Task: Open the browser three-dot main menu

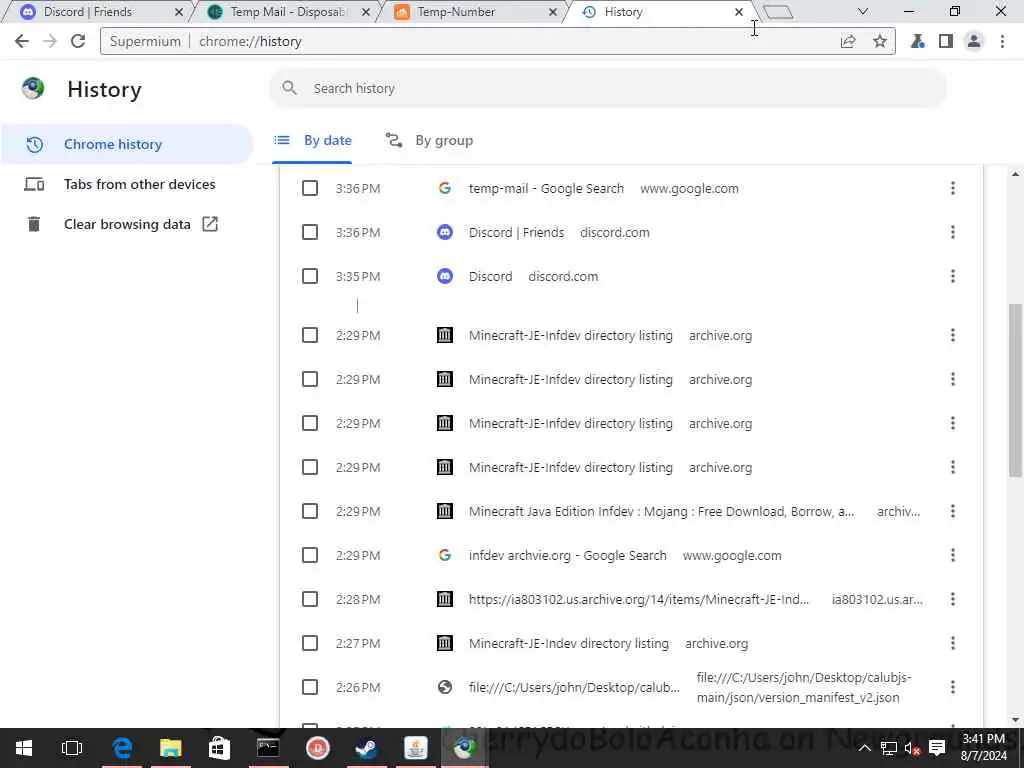Action: [x=1002, y=41]
